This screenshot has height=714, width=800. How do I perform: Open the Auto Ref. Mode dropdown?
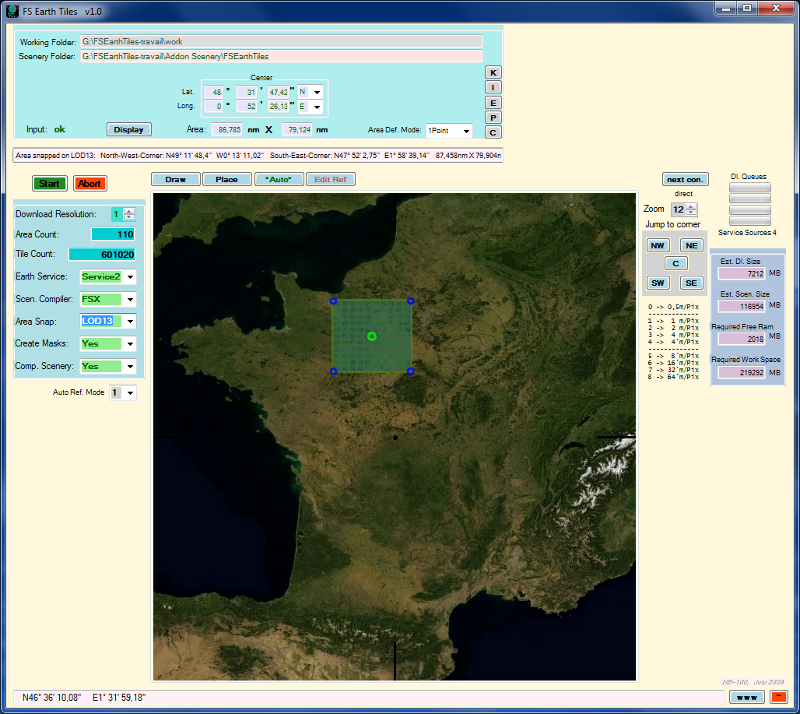[130, 393]
